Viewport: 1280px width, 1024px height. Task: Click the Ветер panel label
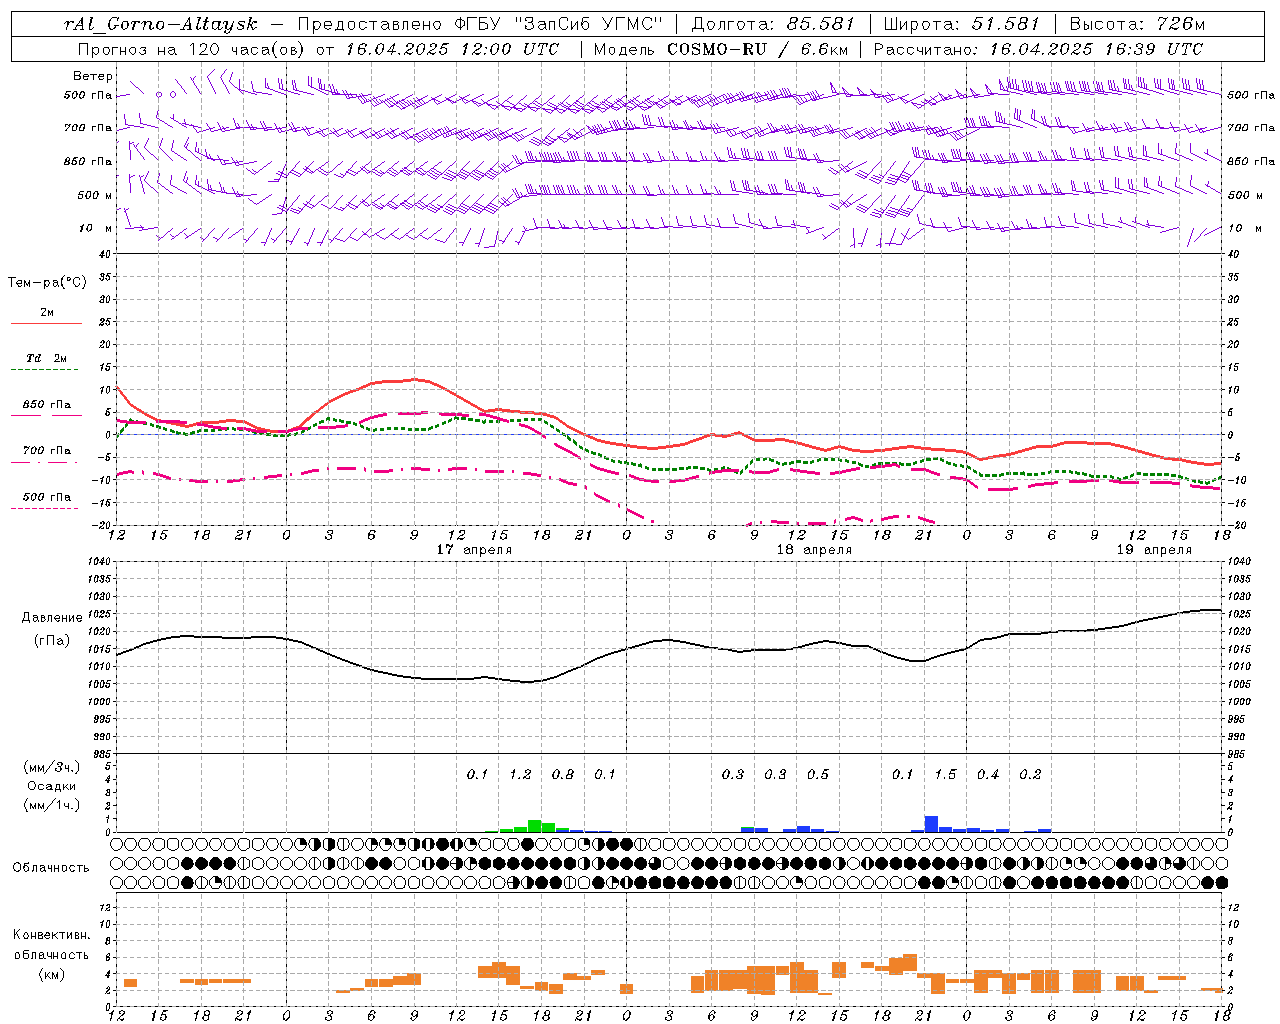pyautogui.click(x=93, y=76)
